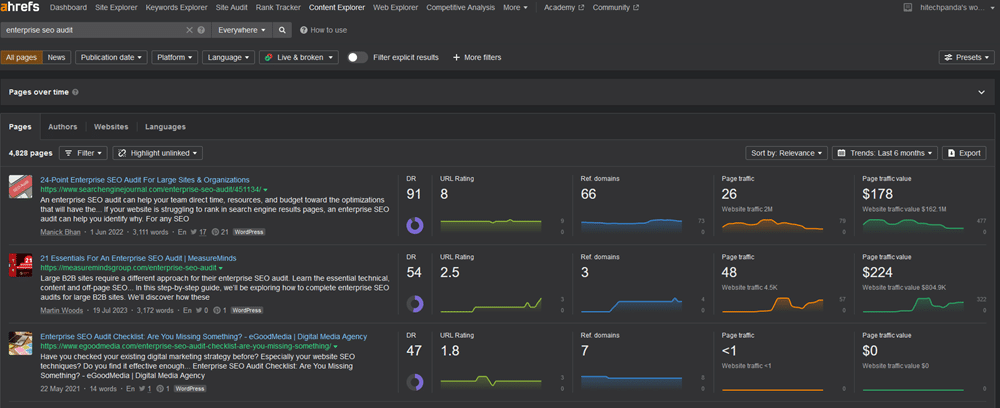The height and width of the screenshot is (408, 1000).
Task: Select the All pages toggle option
Action: coord(21,57)
